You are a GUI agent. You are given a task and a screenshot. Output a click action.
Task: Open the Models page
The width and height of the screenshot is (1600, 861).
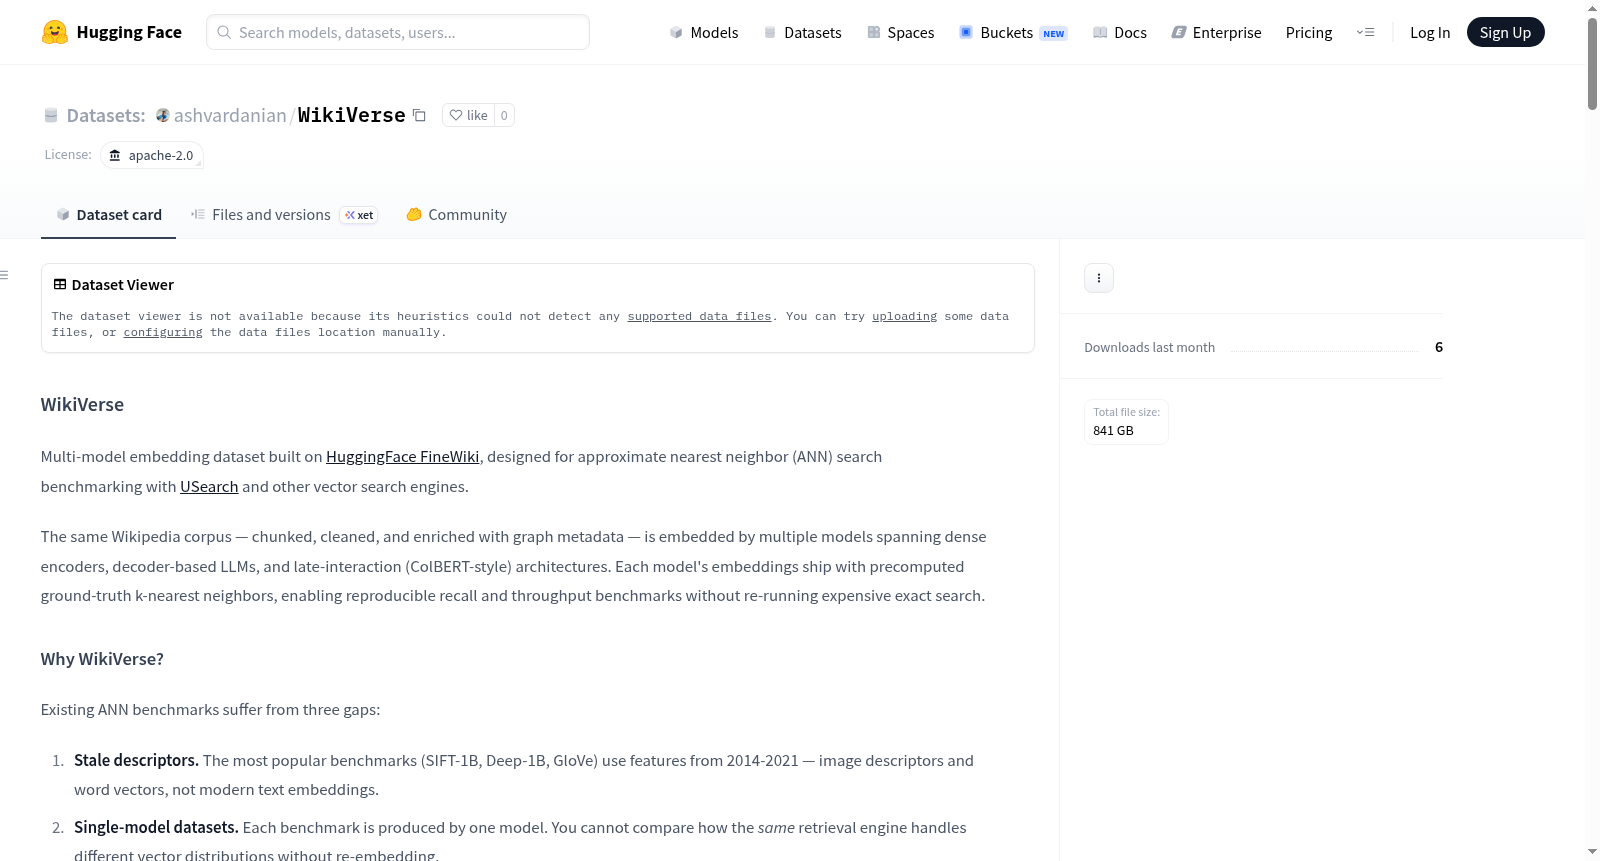pyautogui.click(x=704, y=32)
